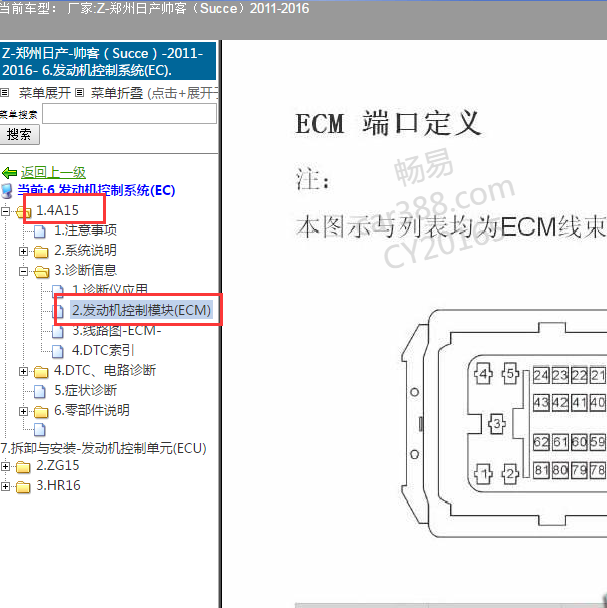Viewport: 607px width, 608px height.
Task: Select the 3.诊断信息 label
Action: (x=85, y=270)
